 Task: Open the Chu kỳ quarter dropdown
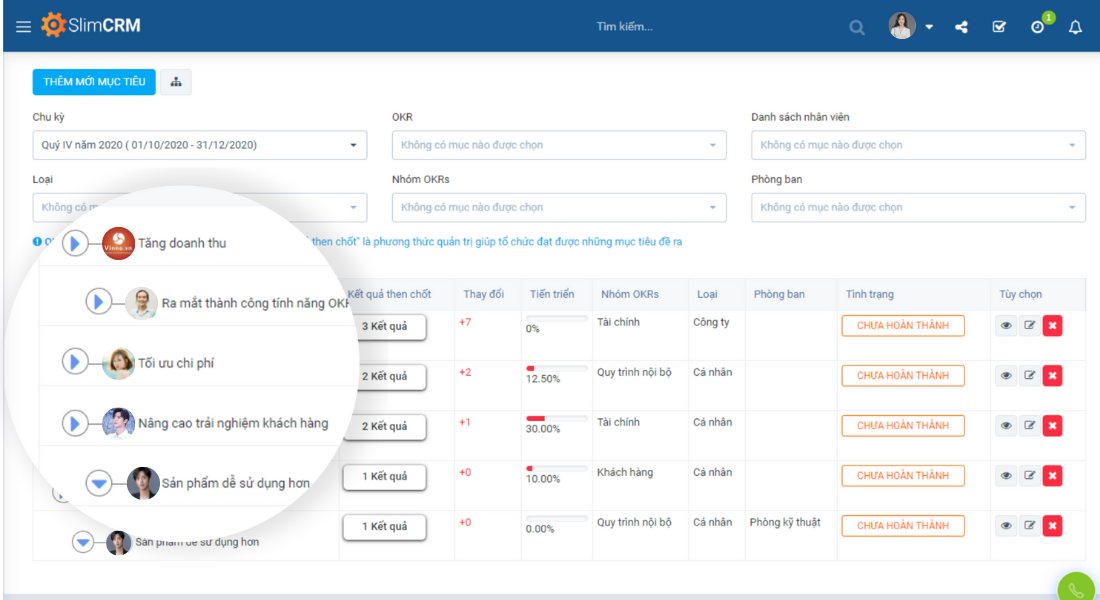199,145
